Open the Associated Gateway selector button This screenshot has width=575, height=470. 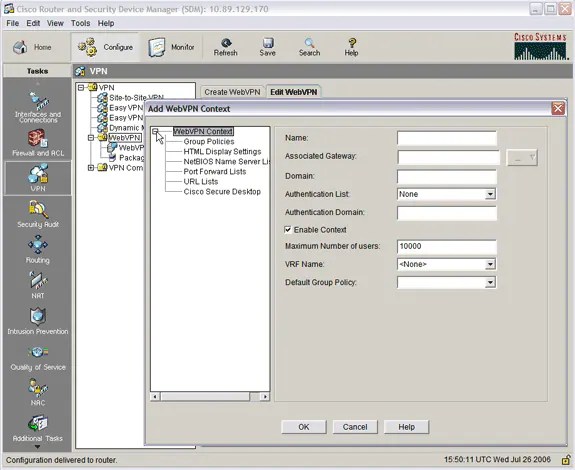(522, 158)
